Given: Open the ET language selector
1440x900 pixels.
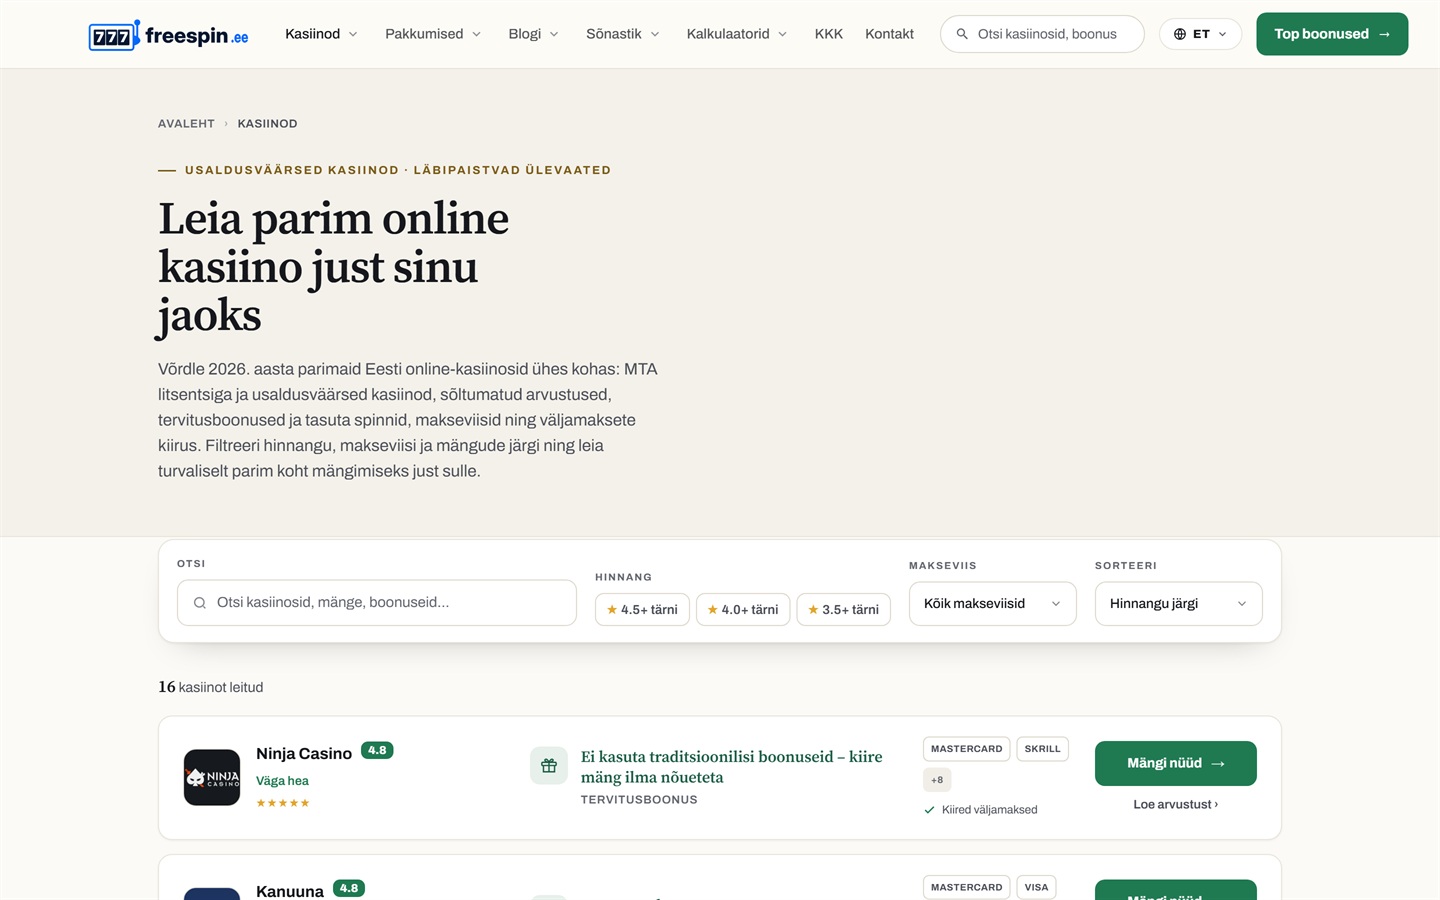Looking at the screenshot, I should click(1200, 34).
